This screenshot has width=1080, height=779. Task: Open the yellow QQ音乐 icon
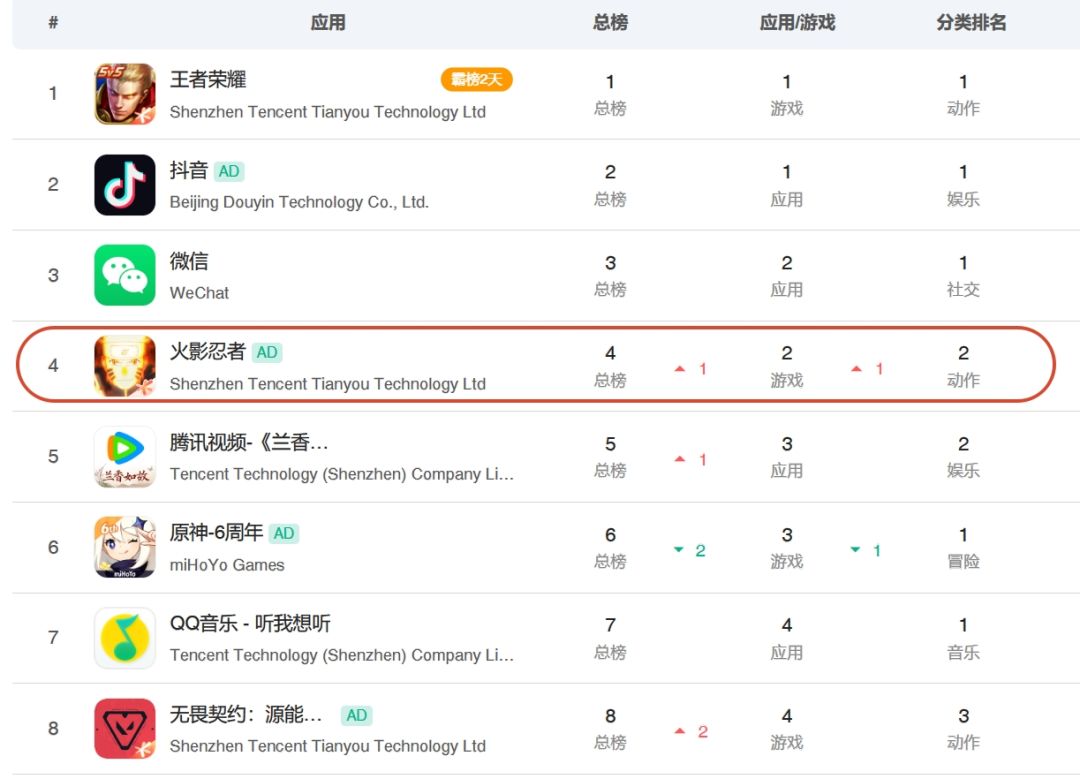[125, 638]
